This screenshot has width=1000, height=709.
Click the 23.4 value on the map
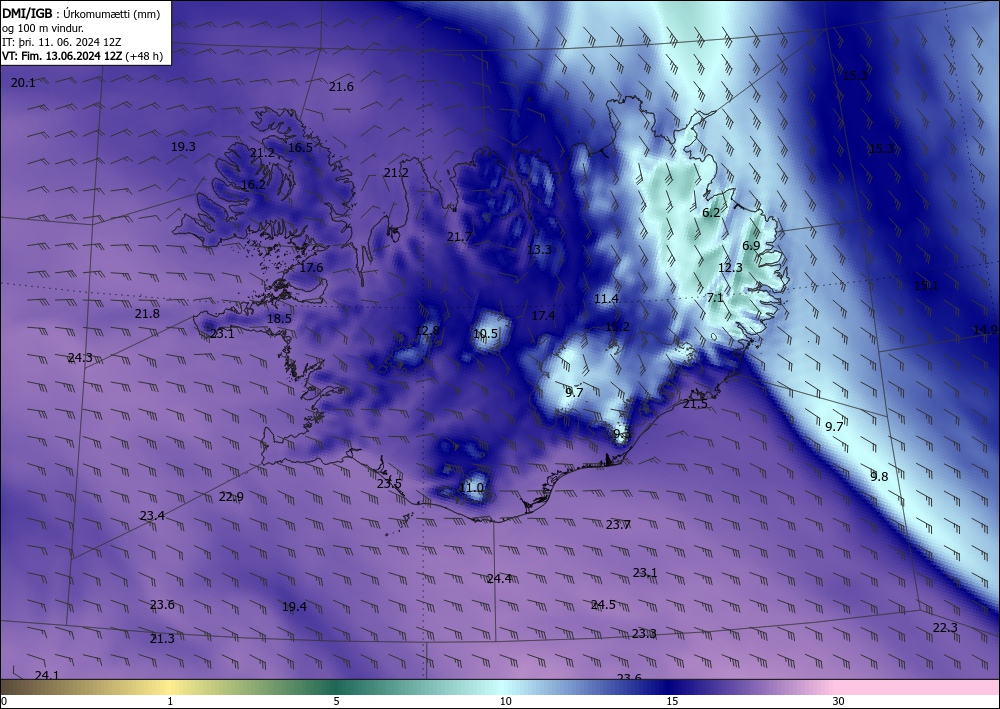(x=152, y=515)
